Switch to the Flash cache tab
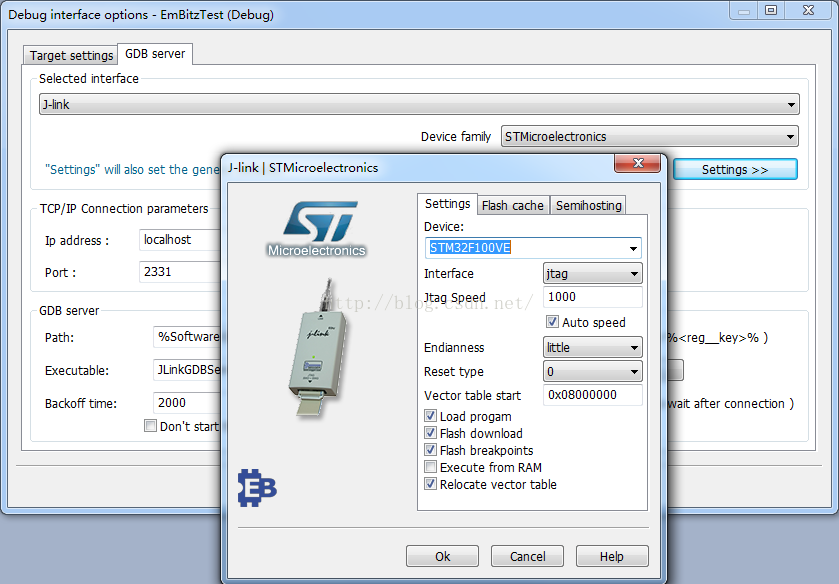 pyautogui.click(x=513, y=206)
